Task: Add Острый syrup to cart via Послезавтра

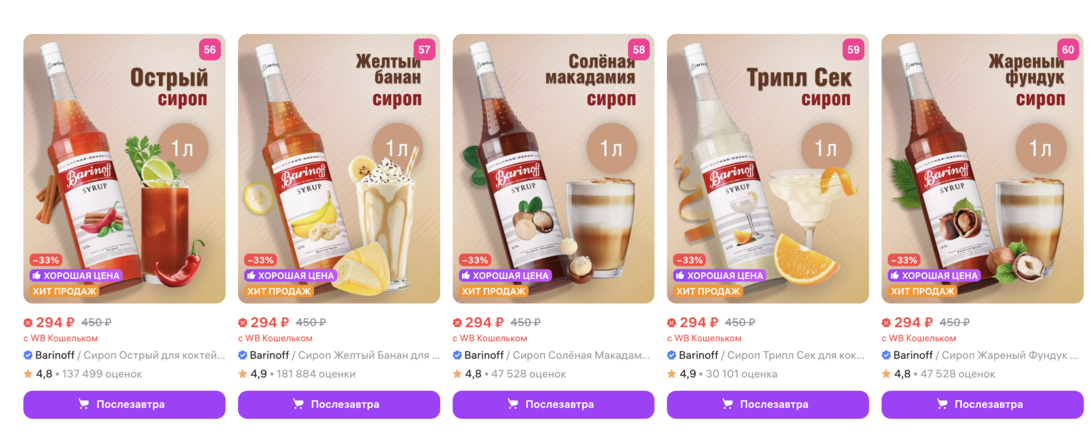Action: click(124, 404)
